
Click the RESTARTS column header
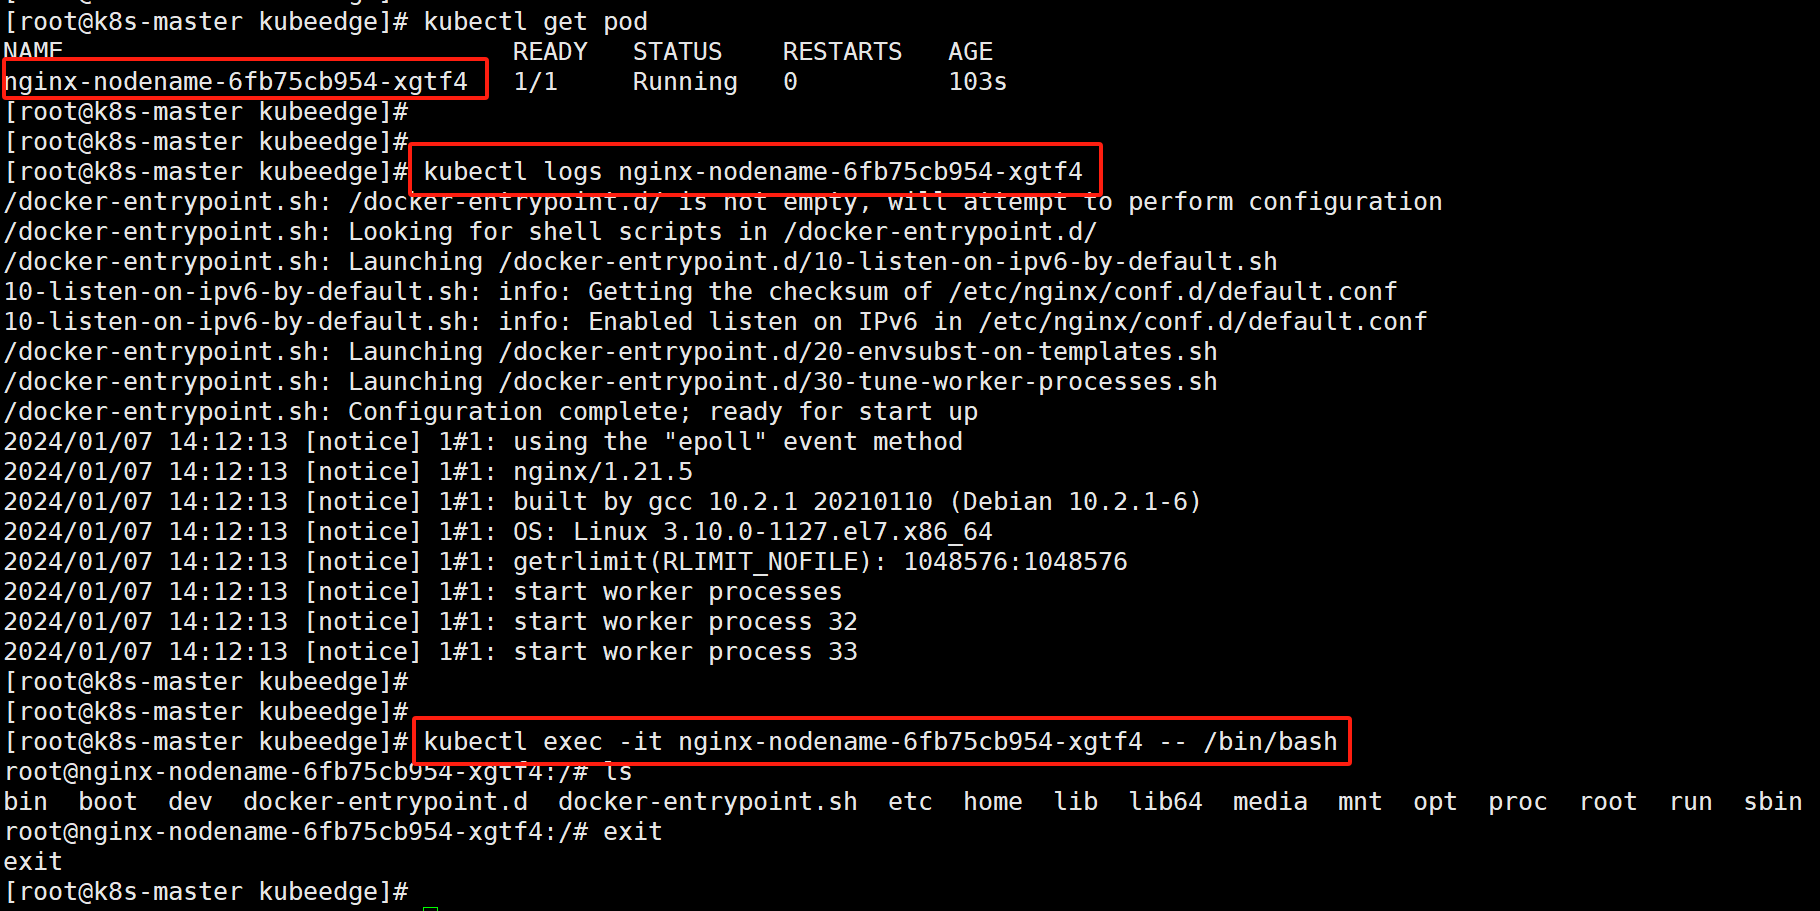tap(842, 51)
